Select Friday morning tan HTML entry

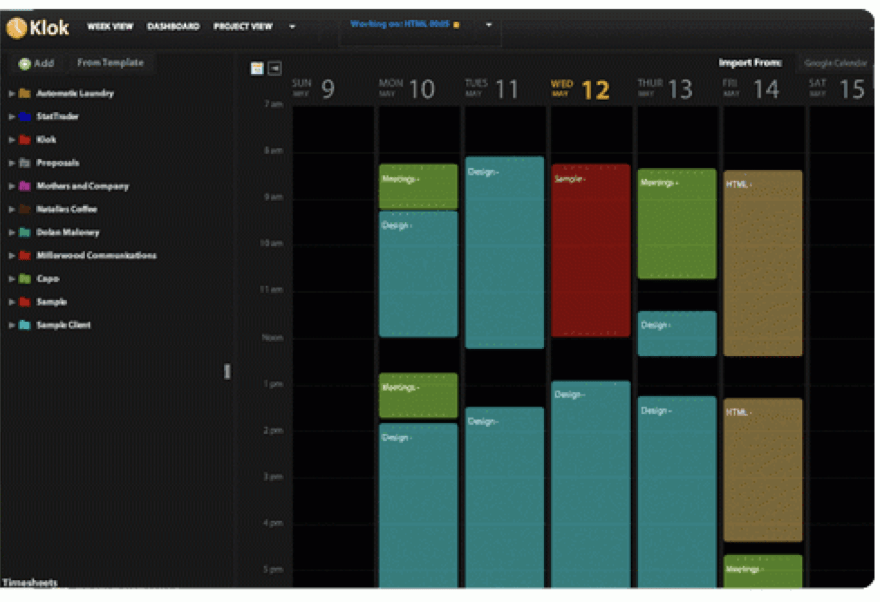(763, 263)
